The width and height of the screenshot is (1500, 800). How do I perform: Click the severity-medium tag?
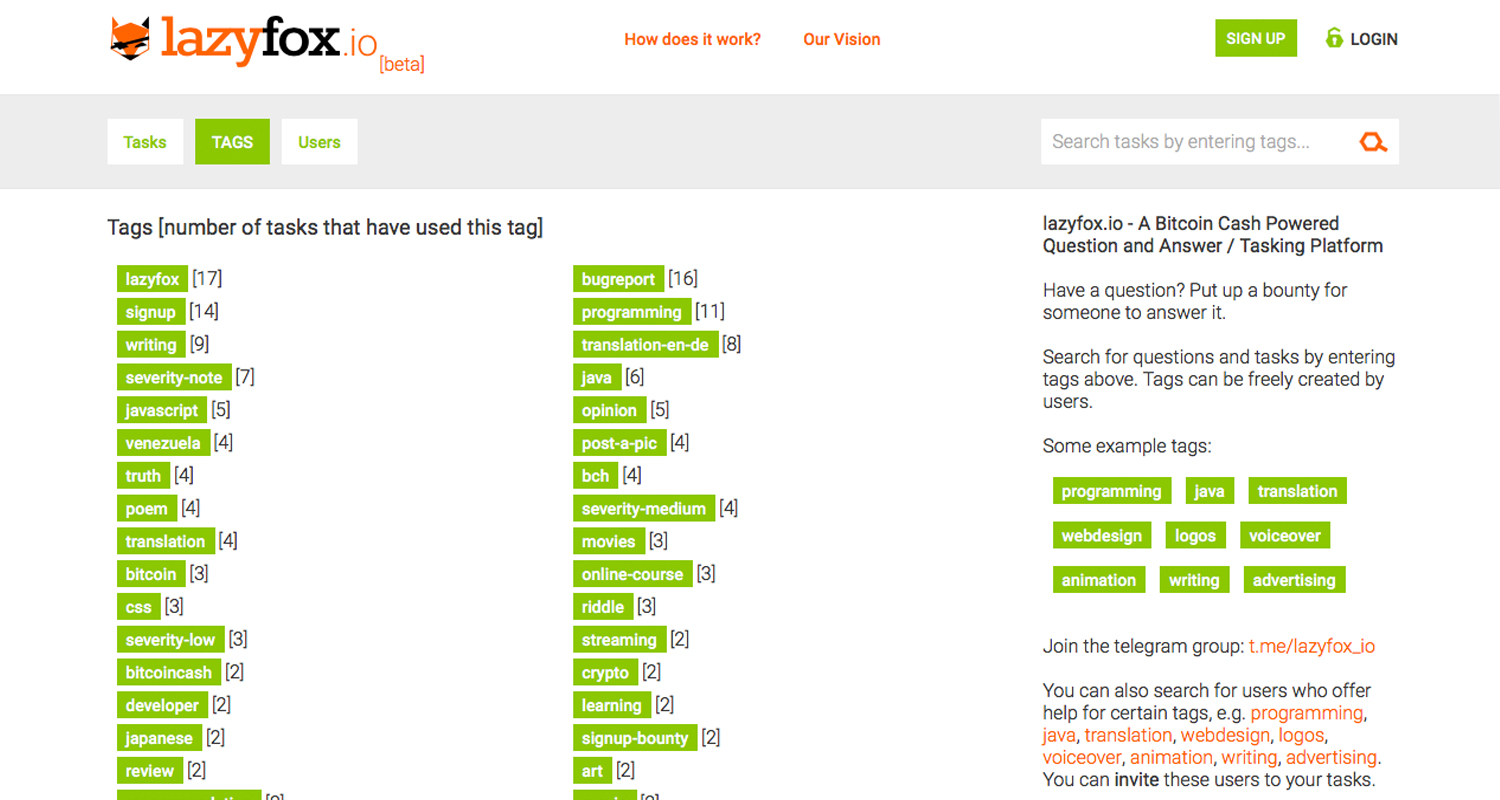click(644, 509)
